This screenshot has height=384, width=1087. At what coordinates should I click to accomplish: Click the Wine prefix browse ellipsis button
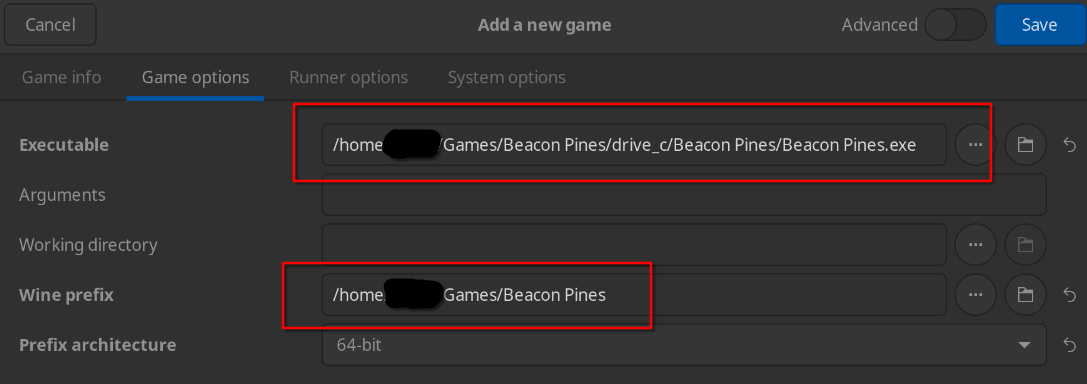(975, 295)
